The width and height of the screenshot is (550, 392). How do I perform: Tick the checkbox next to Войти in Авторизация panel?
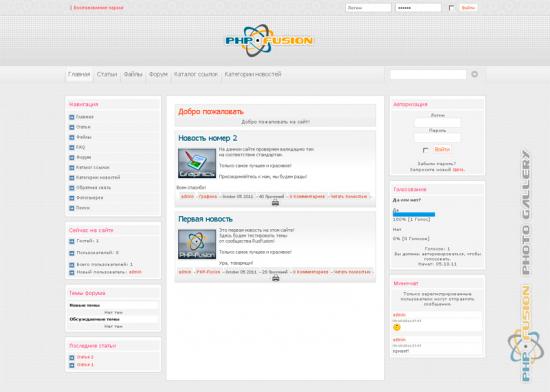point(425,150)
